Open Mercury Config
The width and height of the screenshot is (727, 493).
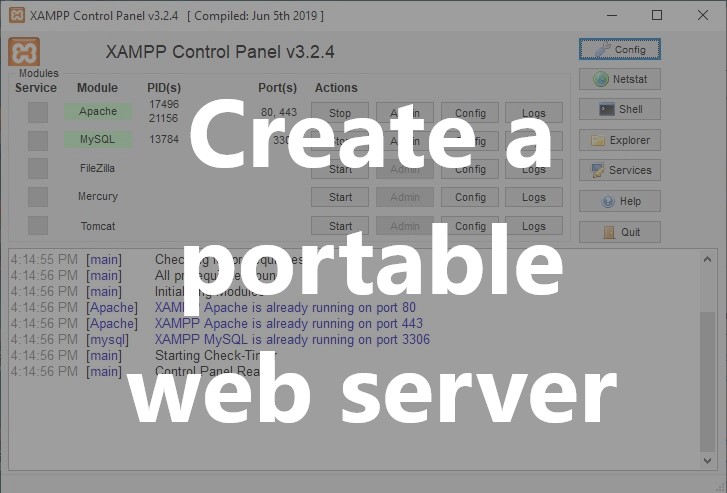470,197
